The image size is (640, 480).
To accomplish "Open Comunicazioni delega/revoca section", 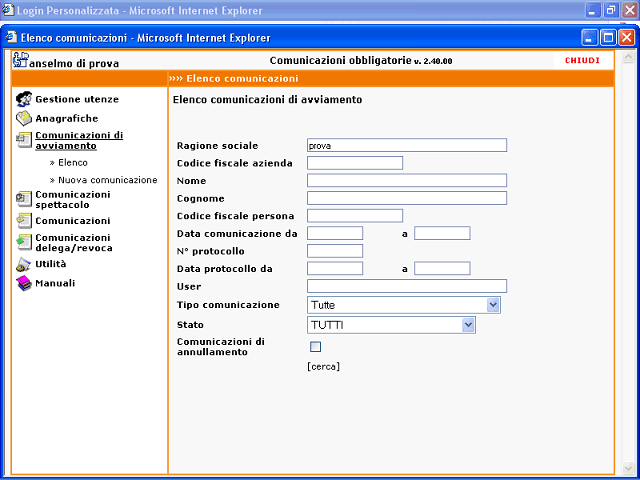I will (x=74, y=242).
